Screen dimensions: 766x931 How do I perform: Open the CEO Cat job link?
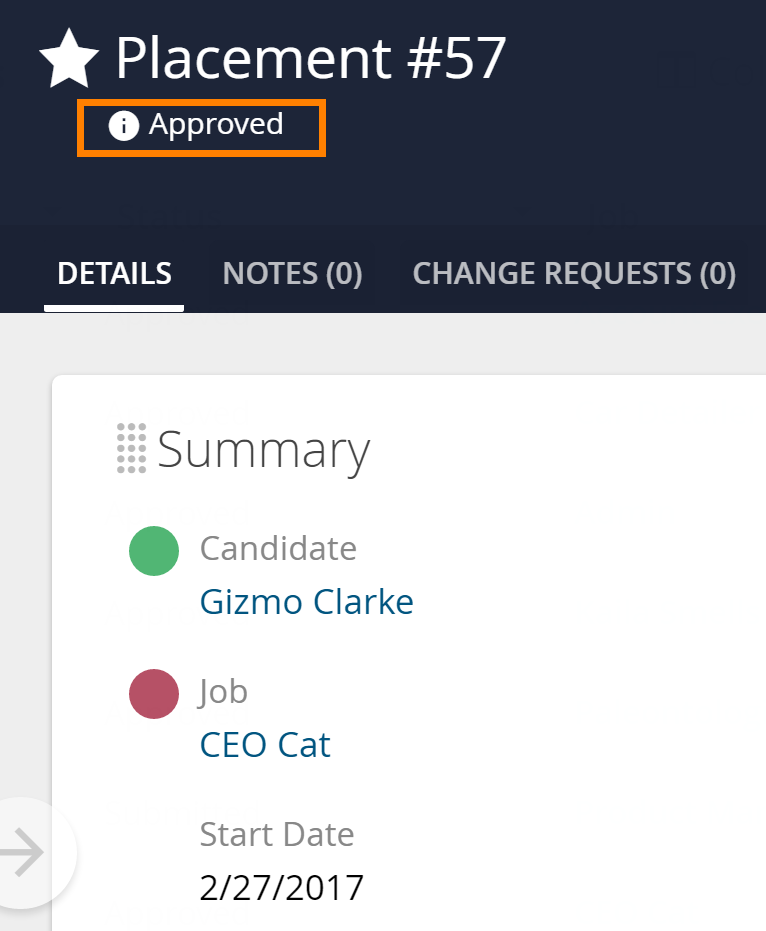[x=265, y=745]
